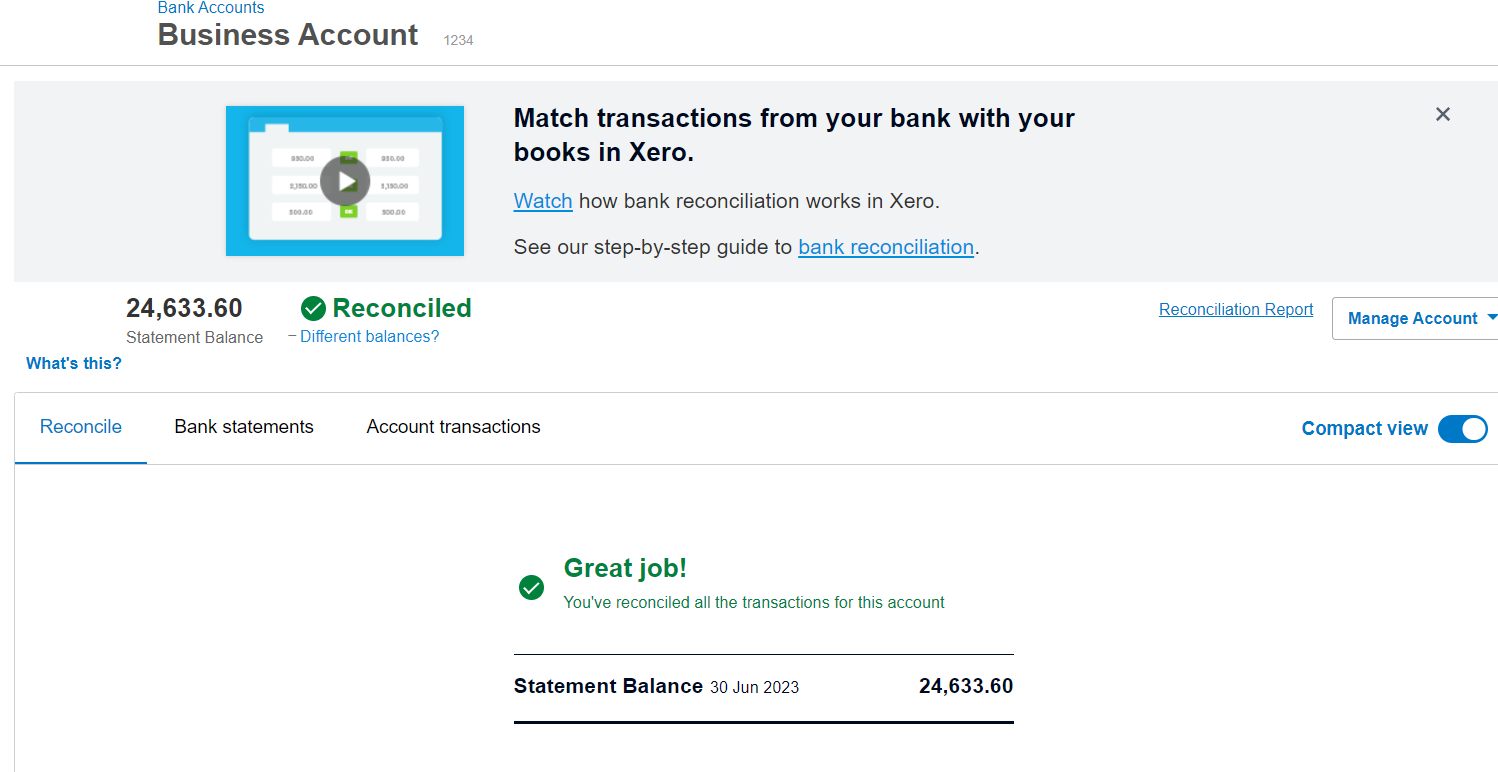Play the bank reconciliation tutorial video

[345, 181]
